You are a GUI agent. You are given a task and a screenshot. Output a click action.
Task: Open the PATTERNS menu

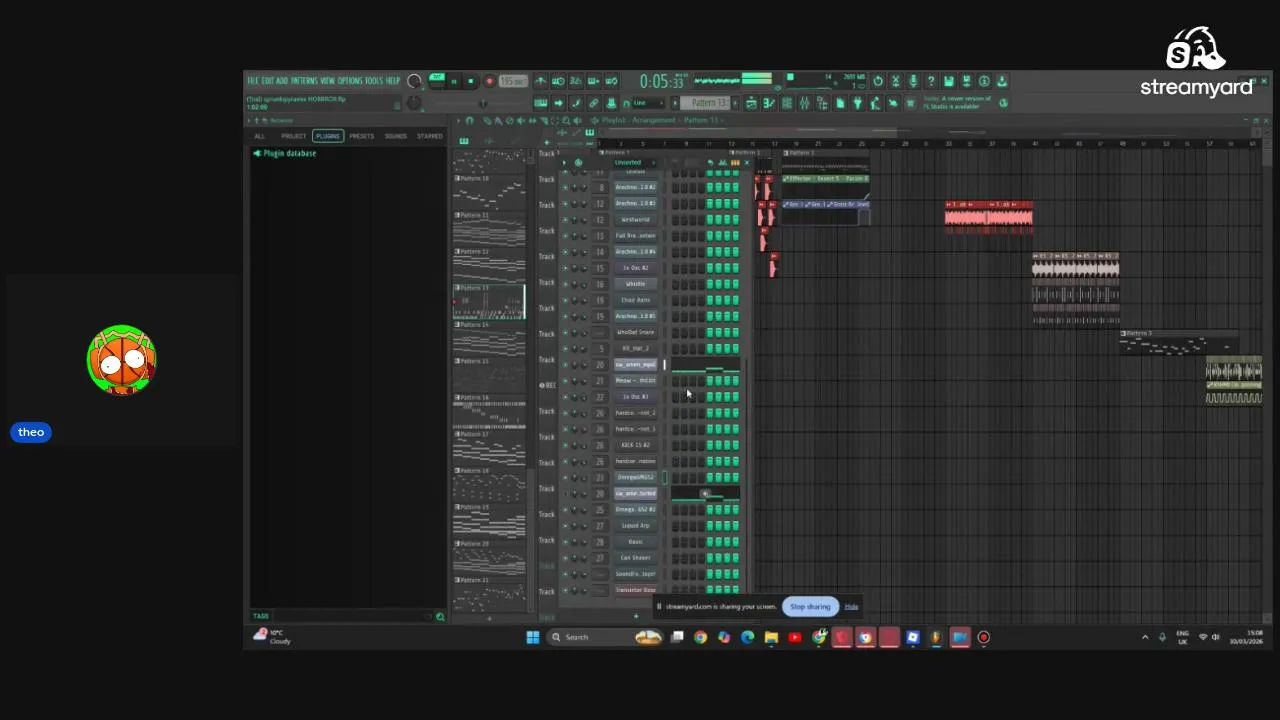(x=305, y=81)
